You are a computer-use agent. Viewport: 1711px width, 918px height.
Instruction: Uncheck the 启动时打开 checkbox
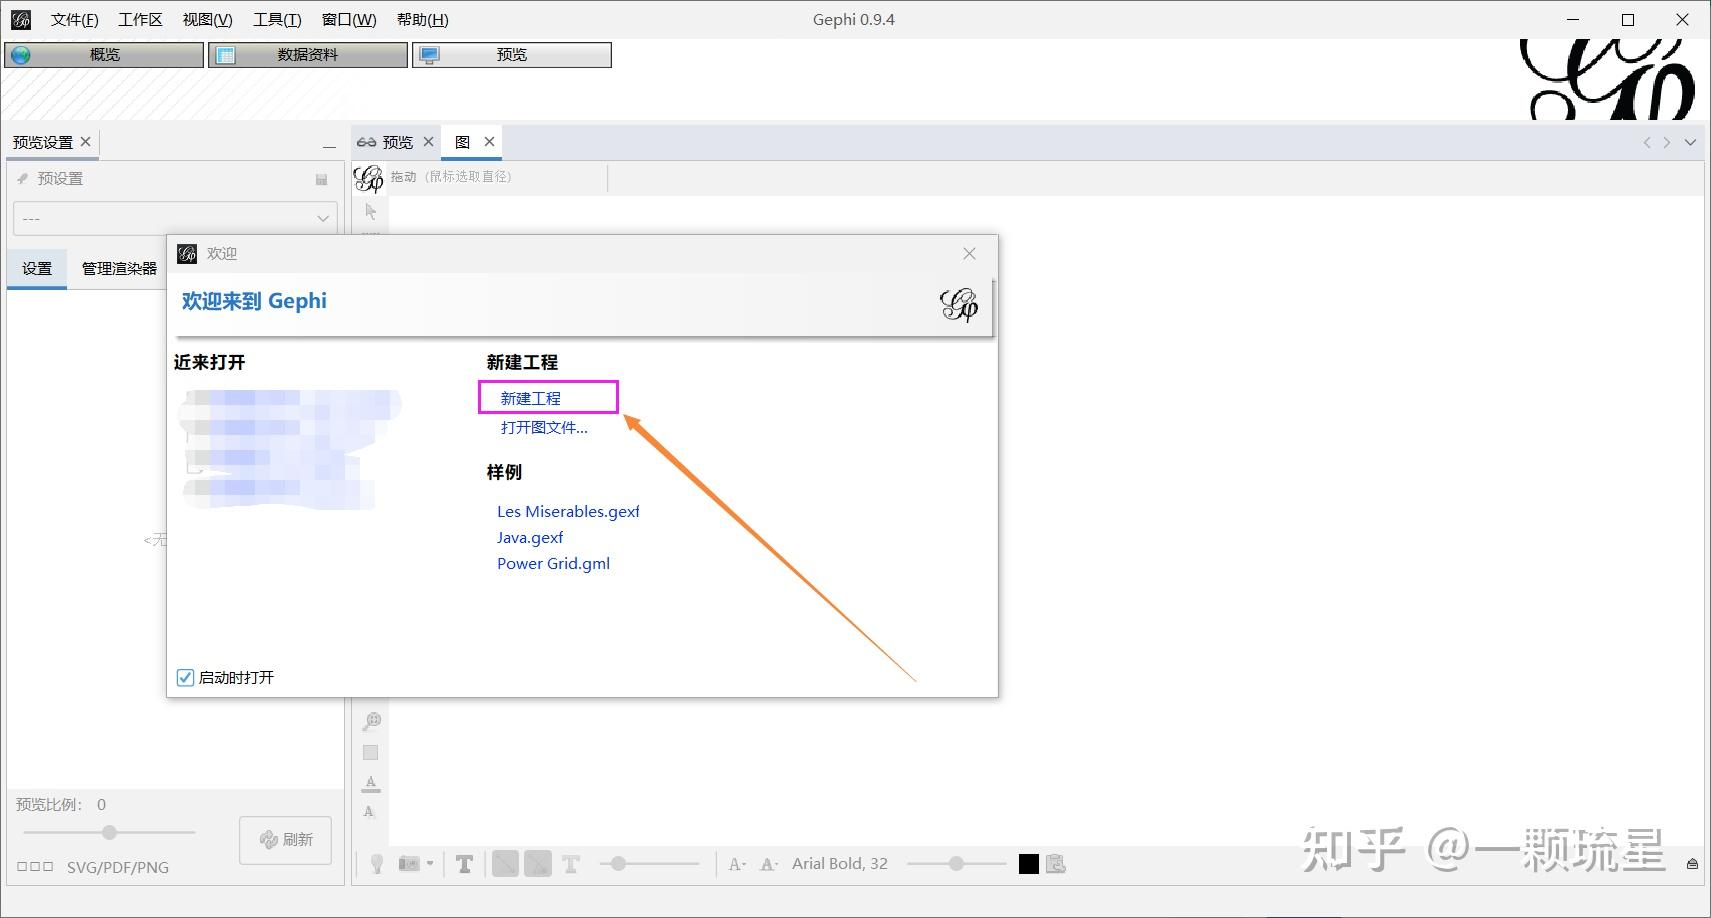tap(185, 677)
